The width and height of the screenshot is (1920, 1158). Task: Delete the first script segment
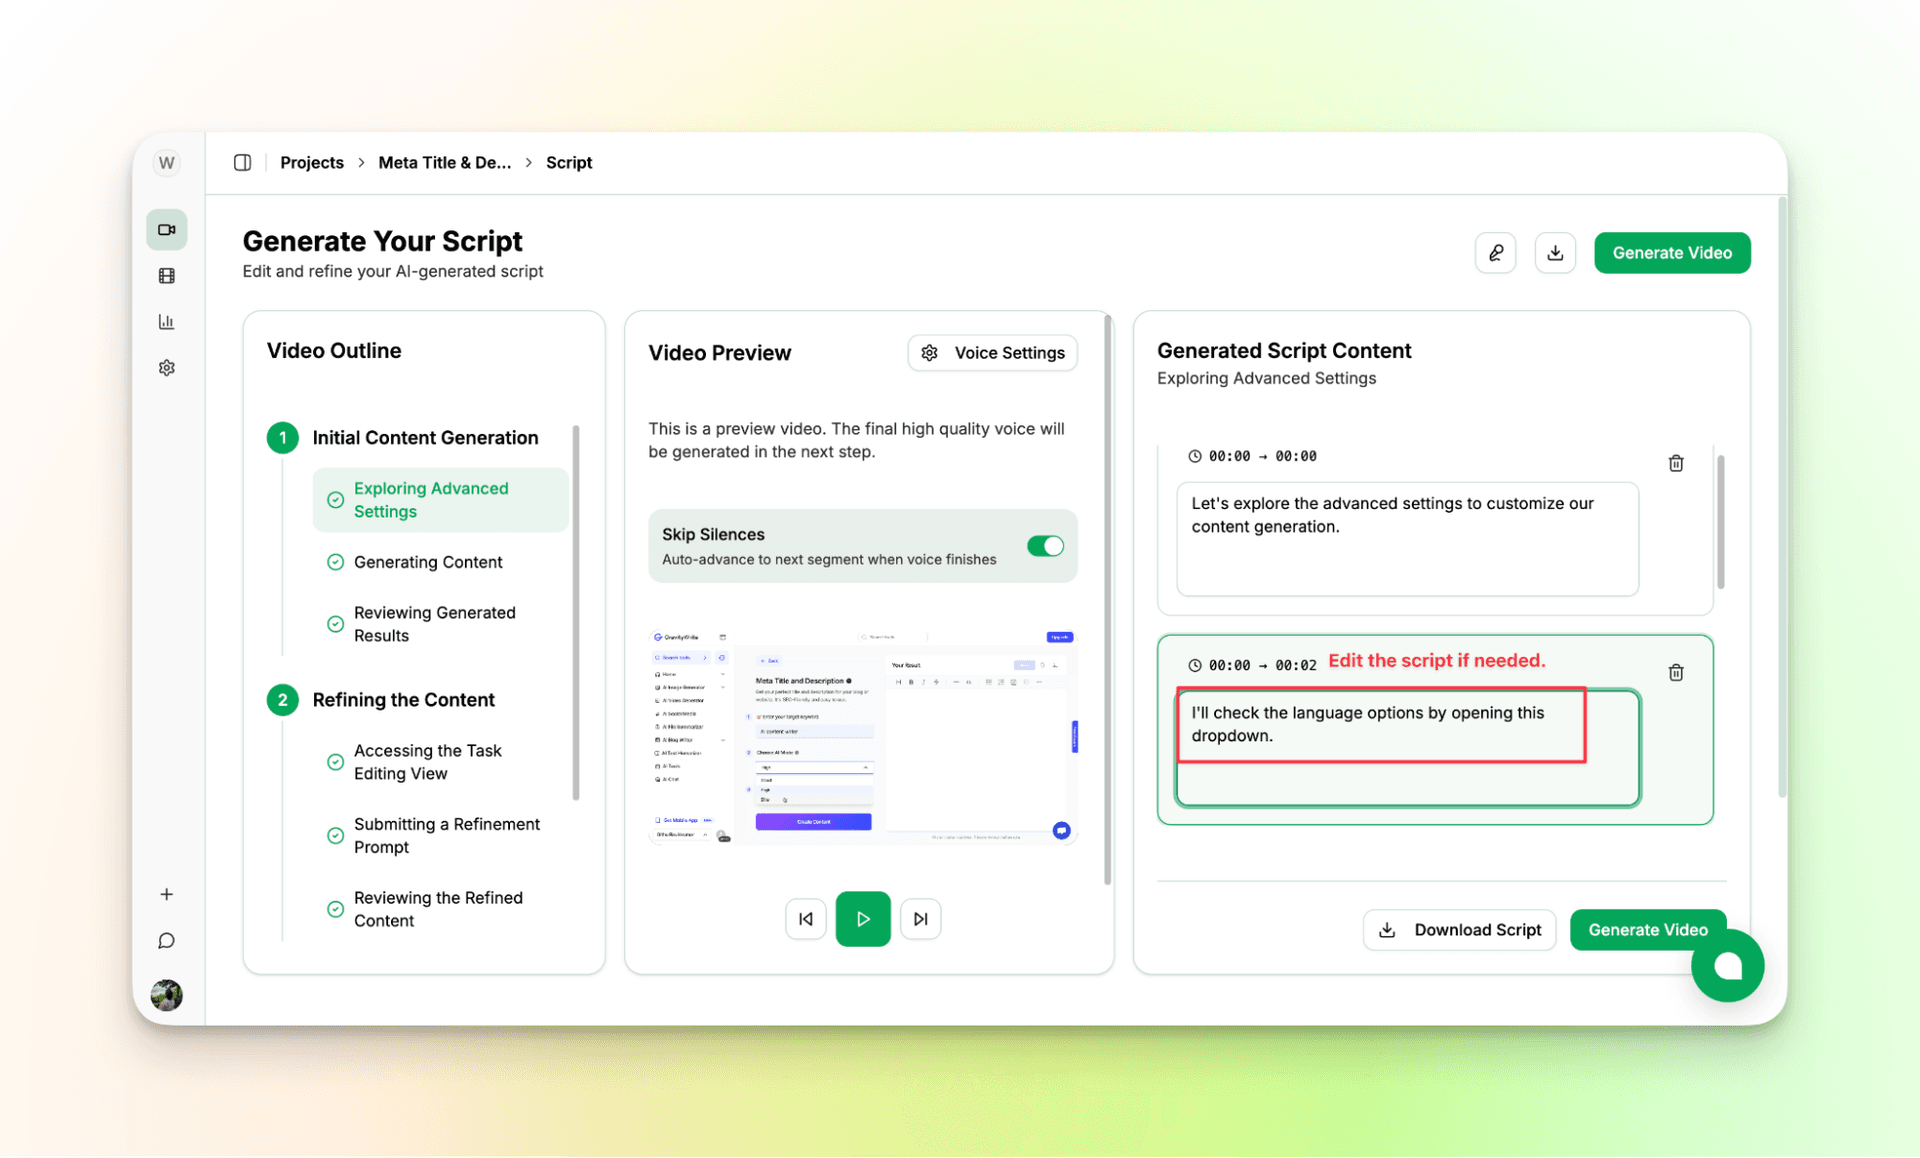[1676, 463]
